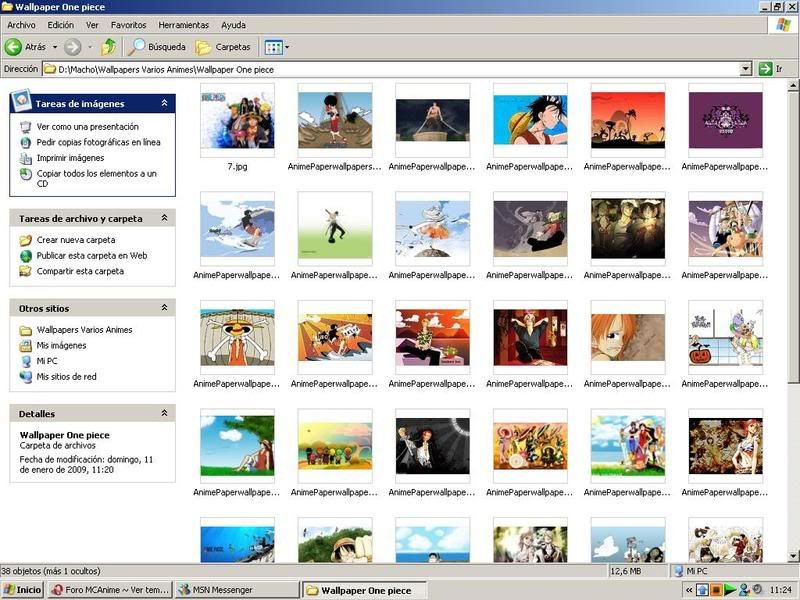Expand the address bar dropdown list
This screenshot has width=800, height=600.
click(745, 69)
